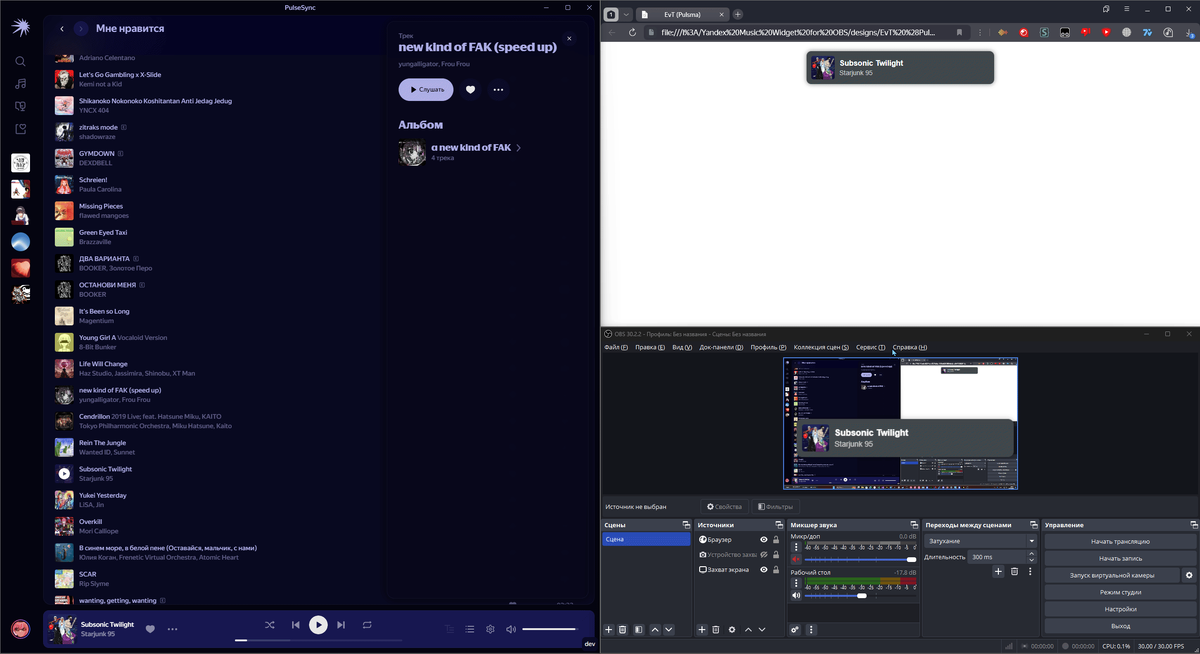Open user avatar in PulseSync sidebar

coord(20,629)
